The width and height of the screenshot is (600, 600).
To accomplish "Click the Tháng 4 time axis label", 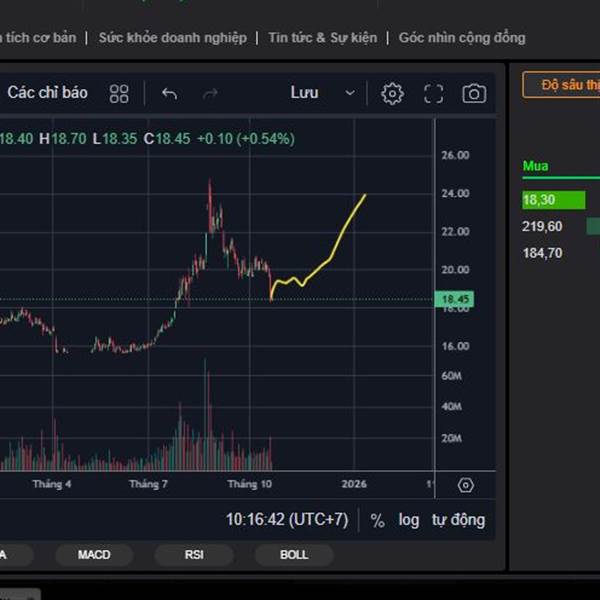I will [x=52, y=484].
